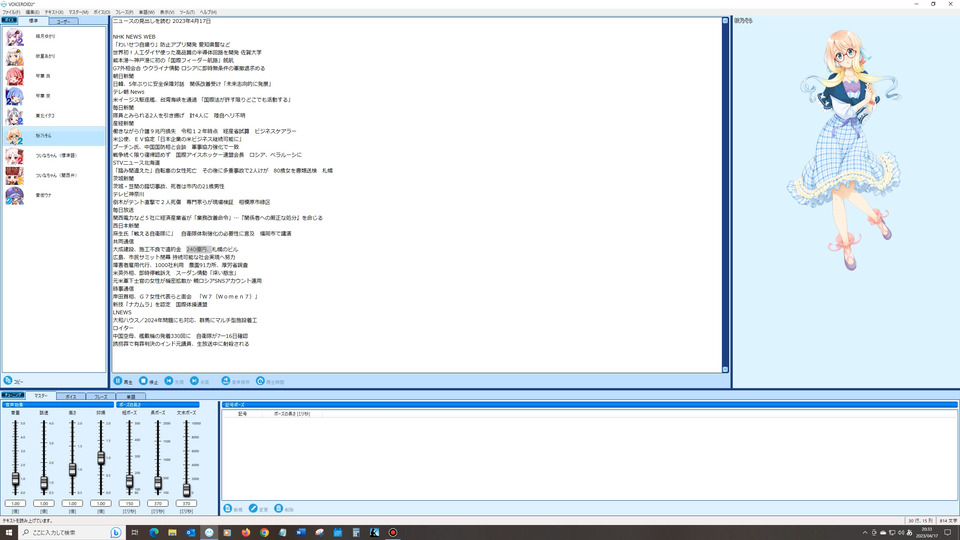The width and height of the screenshot is (960, 540).
Task: Open the ツール(T) menu
Action: [x=187, y=12]
